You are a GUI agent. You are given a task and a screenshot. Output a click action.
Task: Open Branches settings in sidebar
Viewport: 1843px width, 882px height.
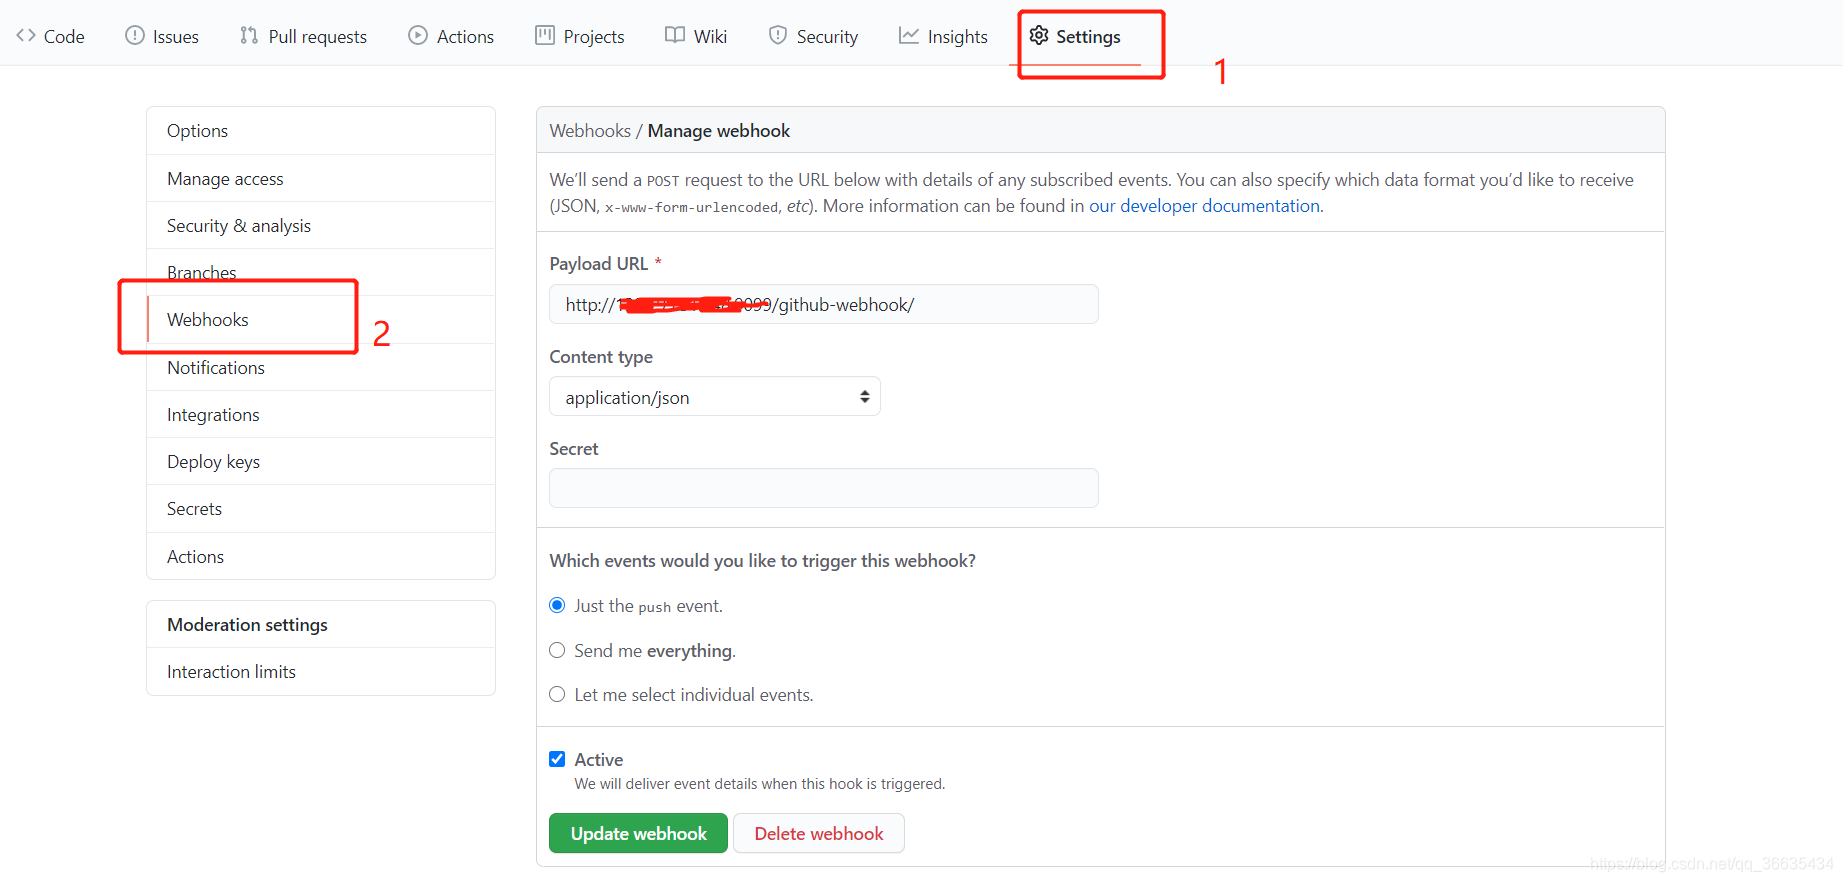pyautogui.click(x=321, y=272)
